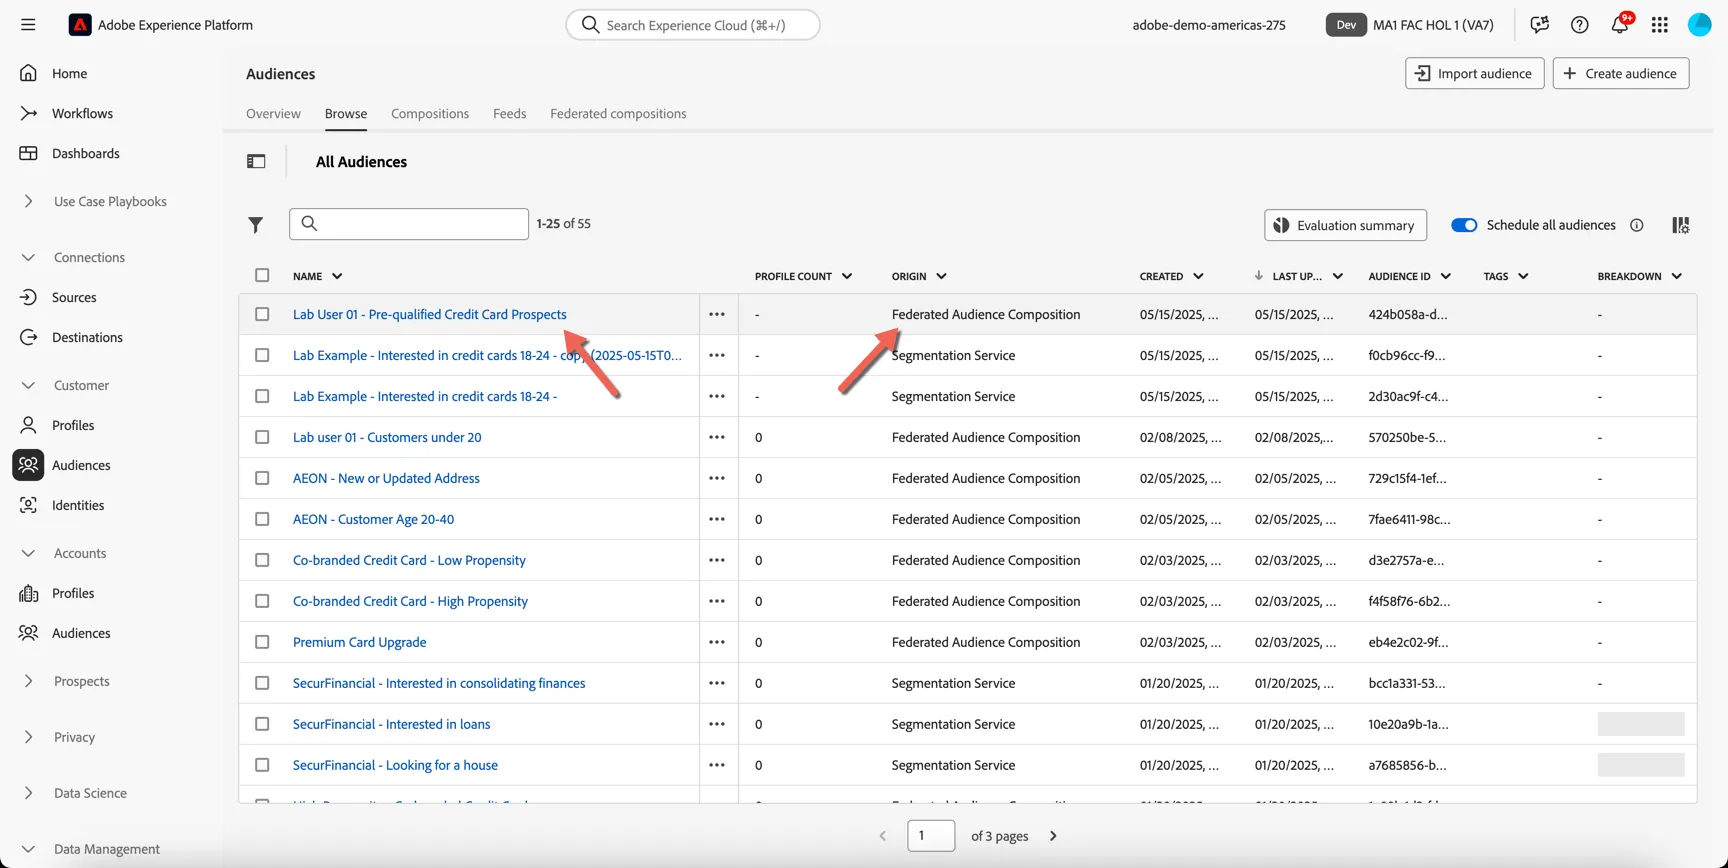Expand the Use Case Playbooks section
1728x868 pixels.
[28, 201]
